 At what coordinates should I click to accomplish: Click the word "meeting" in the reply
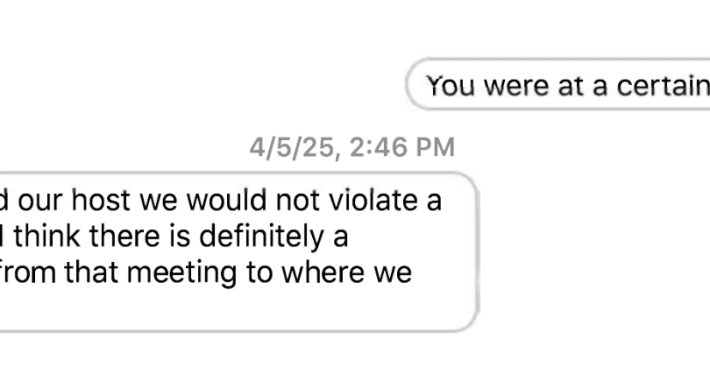point(182,273)
